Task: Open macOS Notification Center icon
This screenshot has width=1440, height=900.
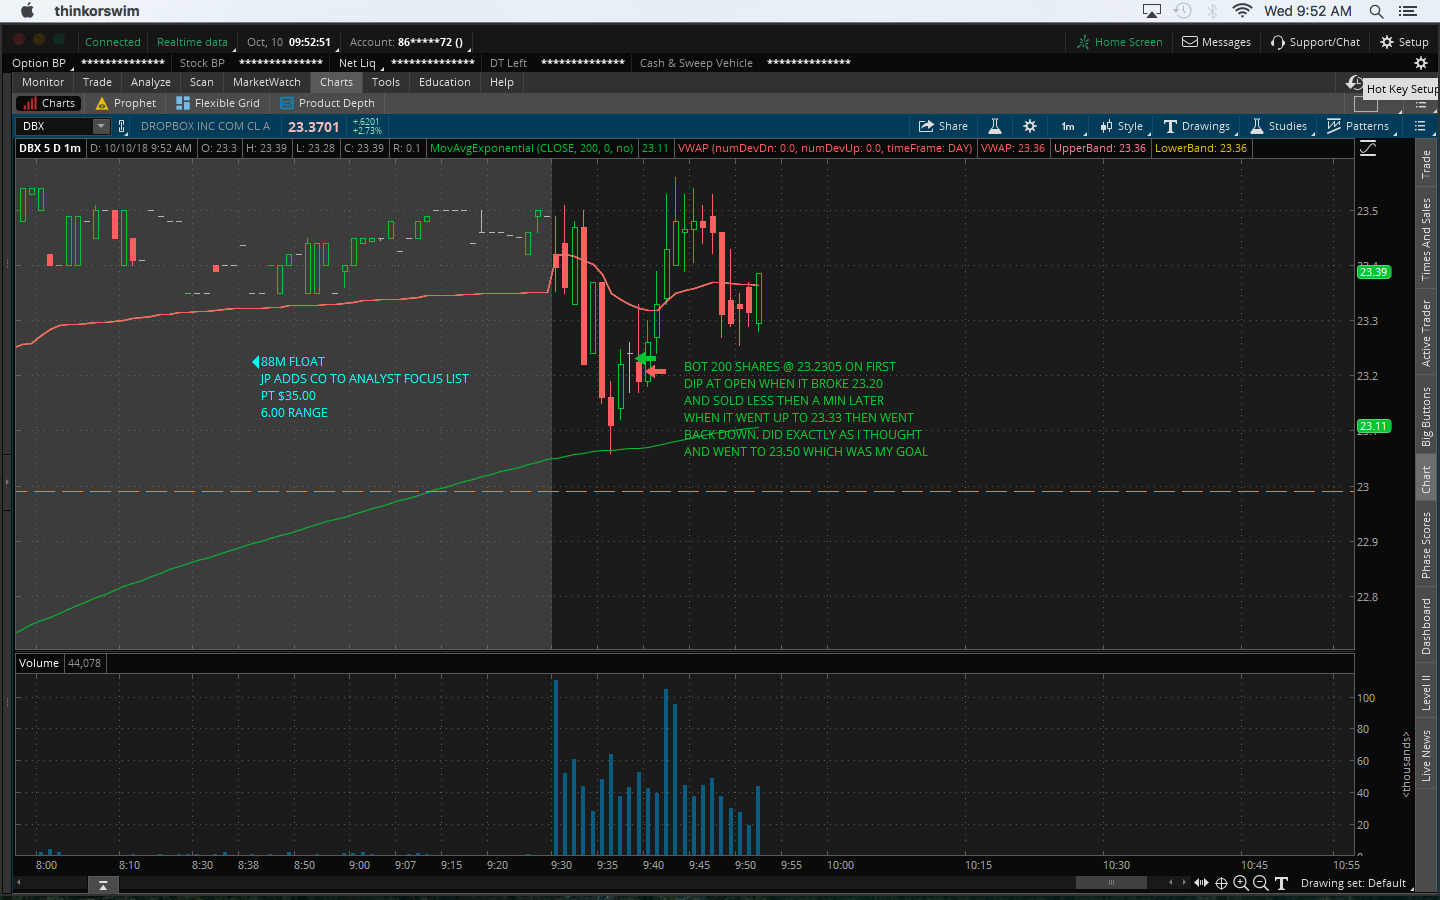Action: click(1408, 11)
